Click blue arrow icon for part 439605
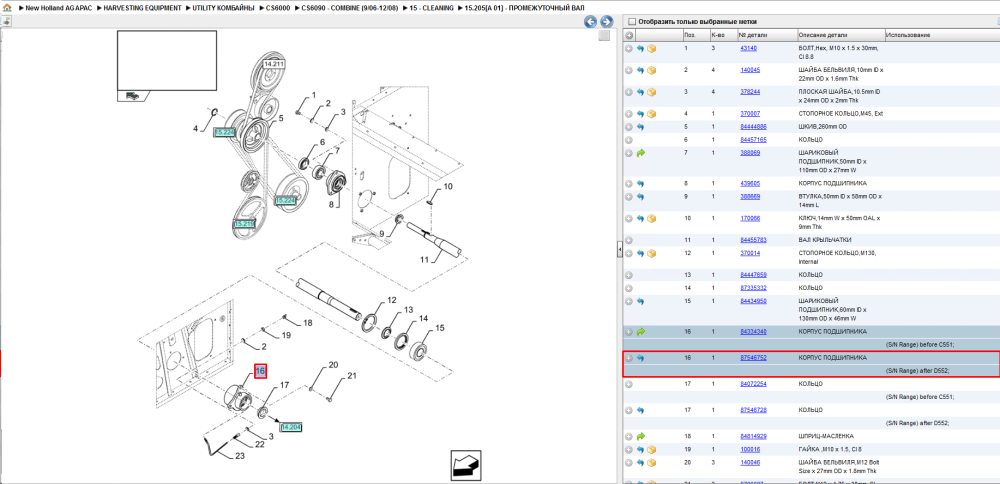 (640, 184)
